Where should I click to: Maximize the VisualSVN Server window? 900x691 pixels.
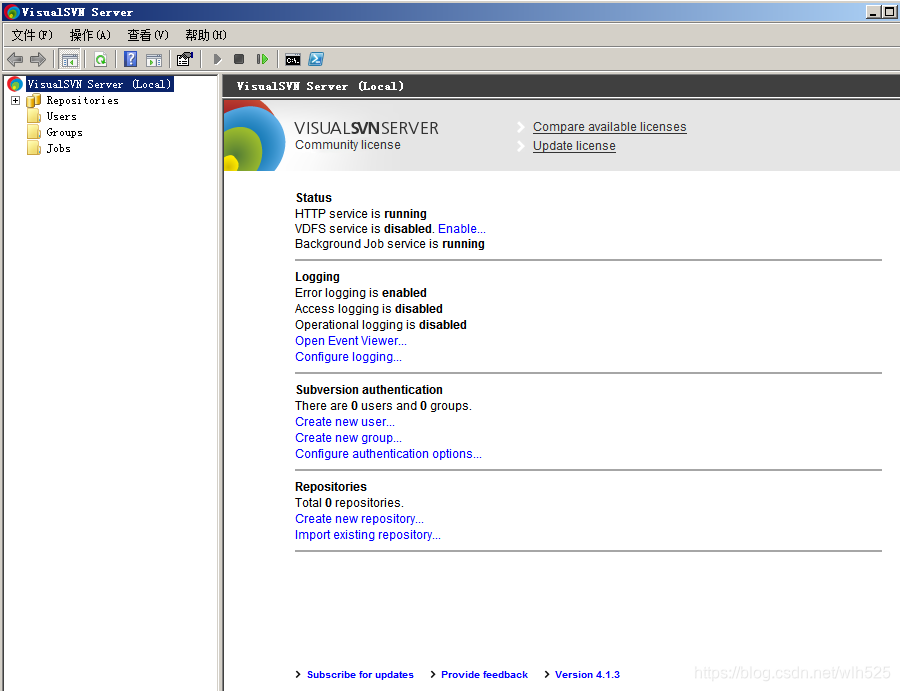coord(889,11)
